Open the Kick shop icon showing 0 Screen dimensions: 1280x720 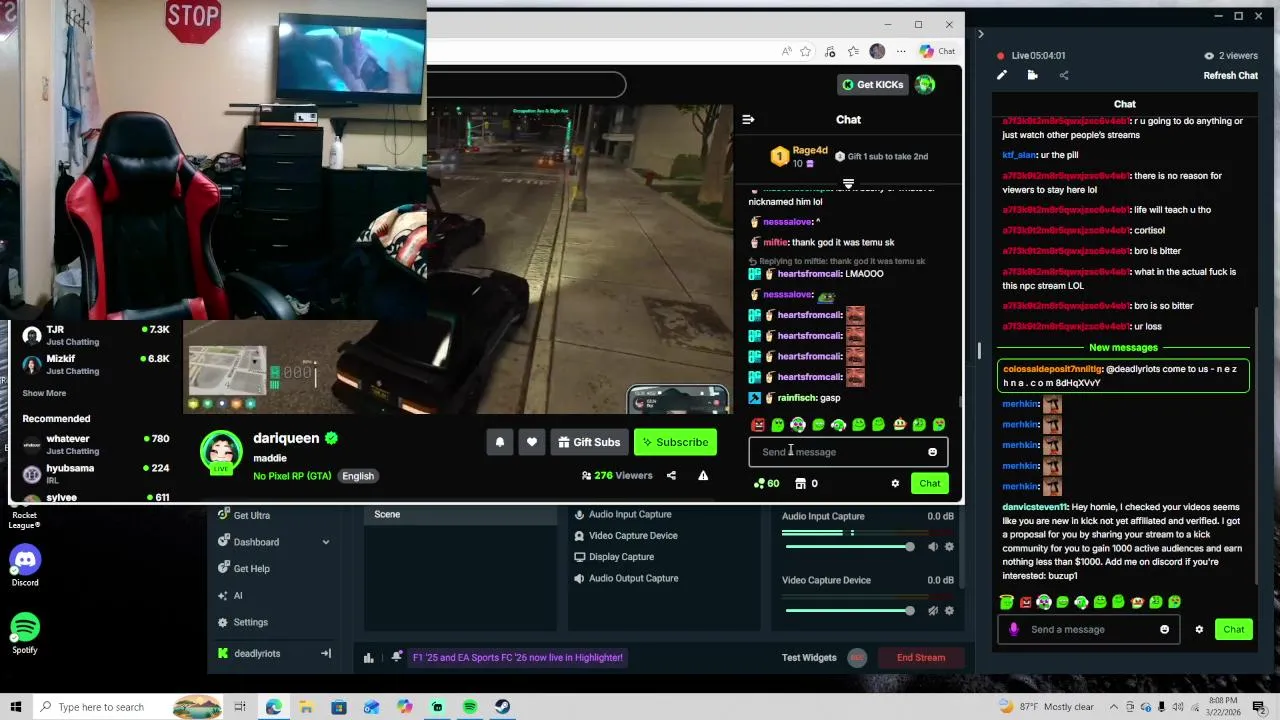(806, 484)
